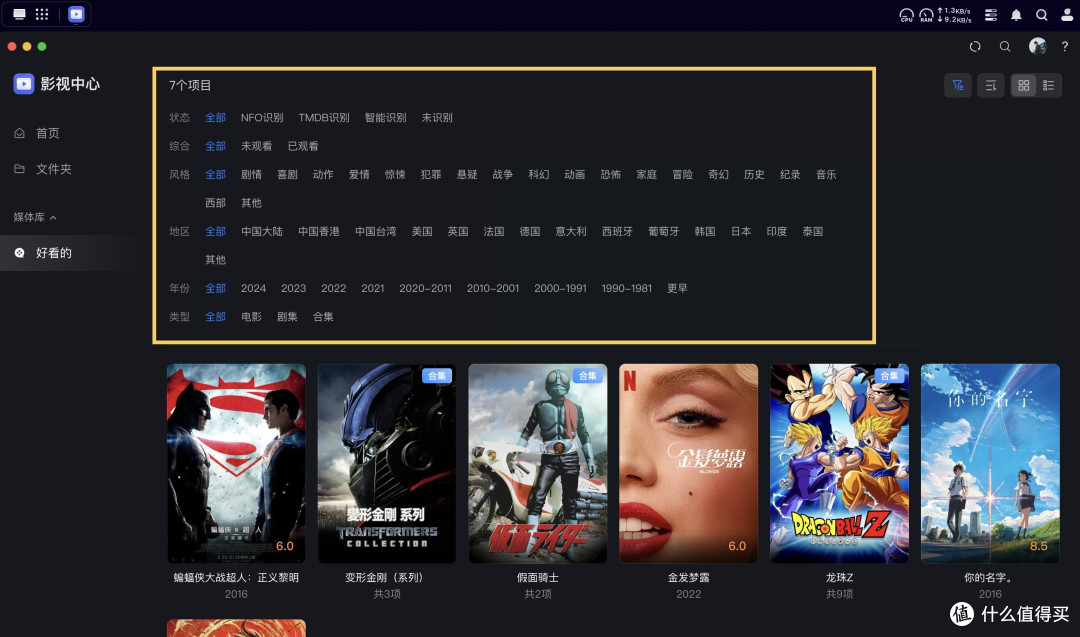Image resolution: width=1080 pixels, height=637 pixels.
Task: Open 变形金刚（系列） collection poster
Action: click(x=387, y=463)
